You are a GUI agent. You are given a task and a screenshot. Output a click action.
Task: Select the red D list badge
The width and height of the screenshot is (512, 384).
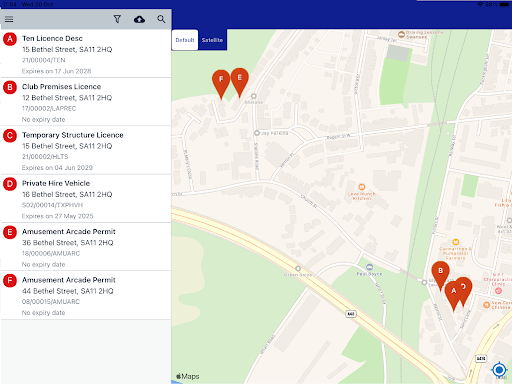(10, 184)
